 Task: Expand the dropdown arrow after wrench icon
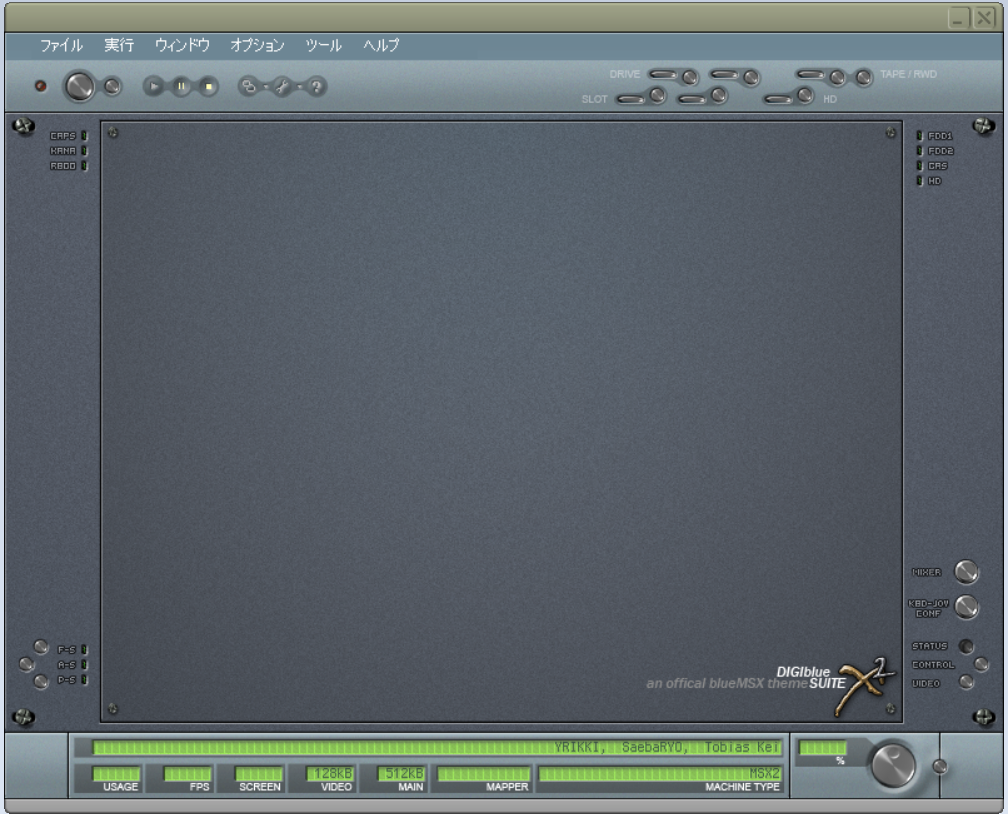299,86
